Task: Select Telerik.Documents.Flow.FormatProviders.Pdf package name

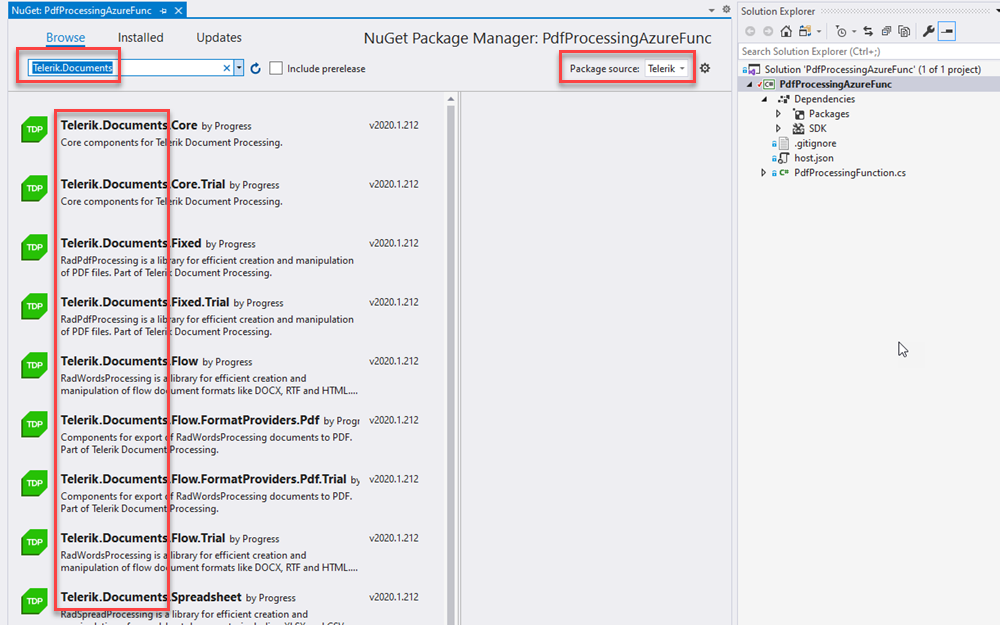Action: click(190, 420)
